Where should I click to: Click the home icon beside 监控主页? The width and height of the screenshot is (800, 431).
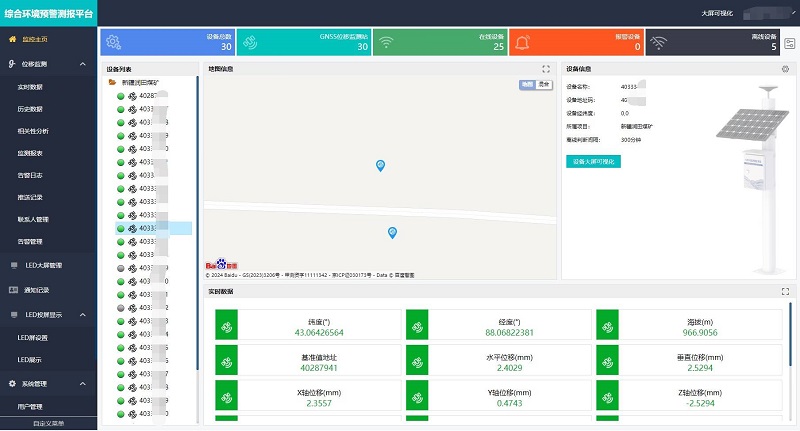click(12, 39)
